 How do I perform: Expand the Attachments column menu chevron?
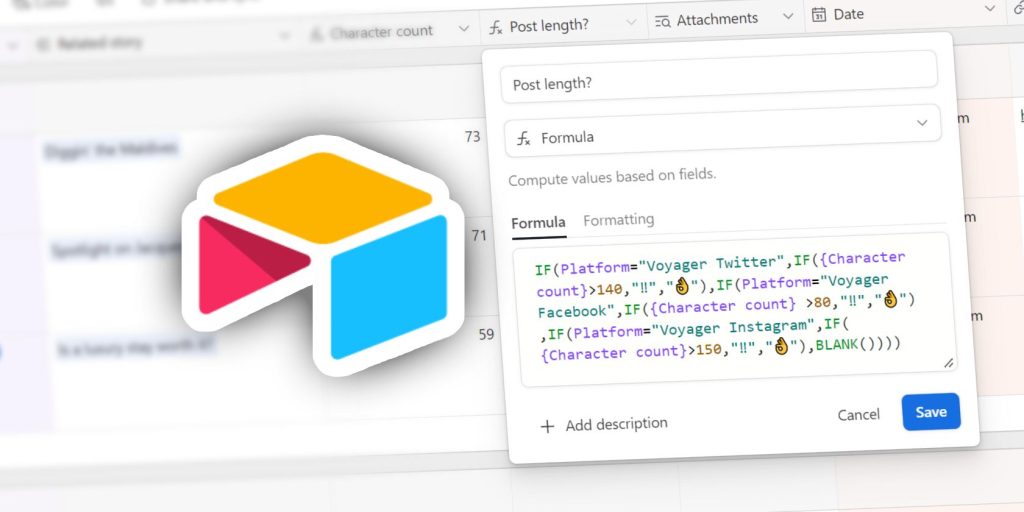(x=788, y=17)
